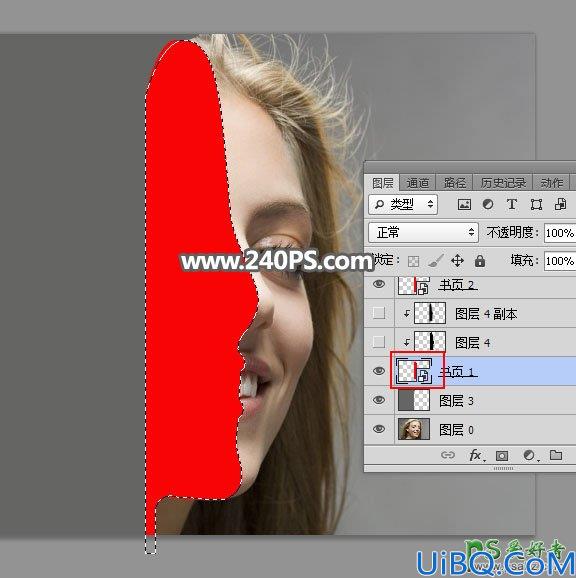Lock image pixels brush icon
Image resolution: width=576 pixels, height=578 pixels.
coord(435,261)
